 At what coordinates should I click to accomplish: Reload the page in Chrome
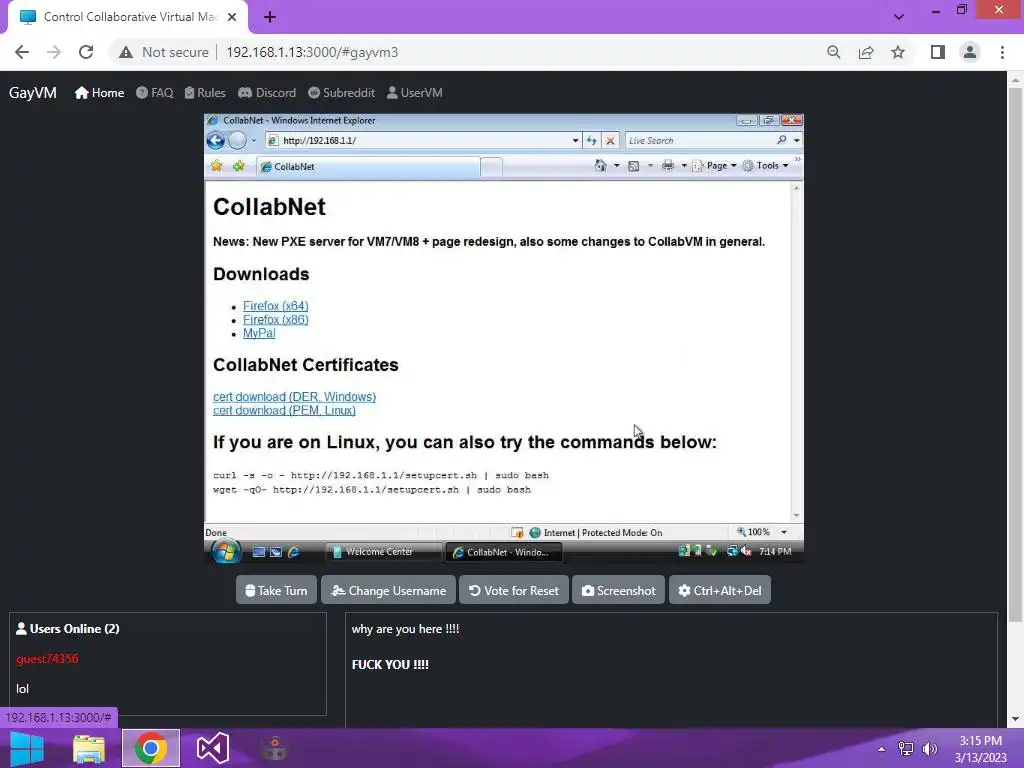(x=86, y=52)
